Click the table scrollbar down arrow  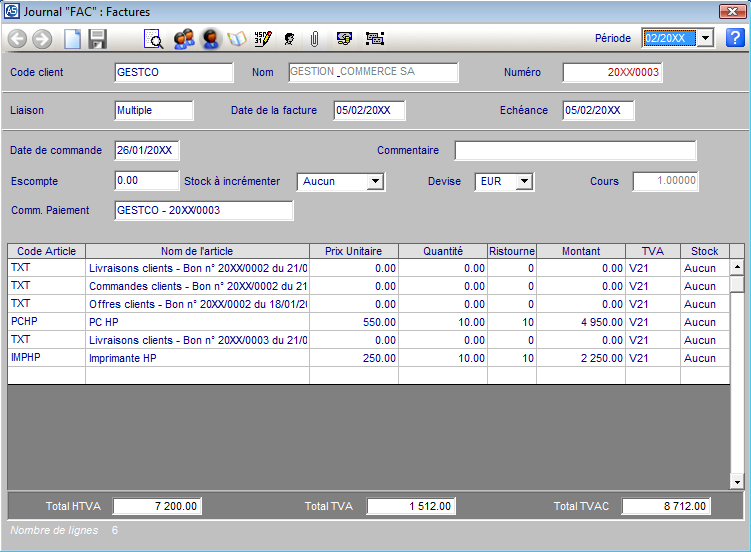tap(737, 482)
